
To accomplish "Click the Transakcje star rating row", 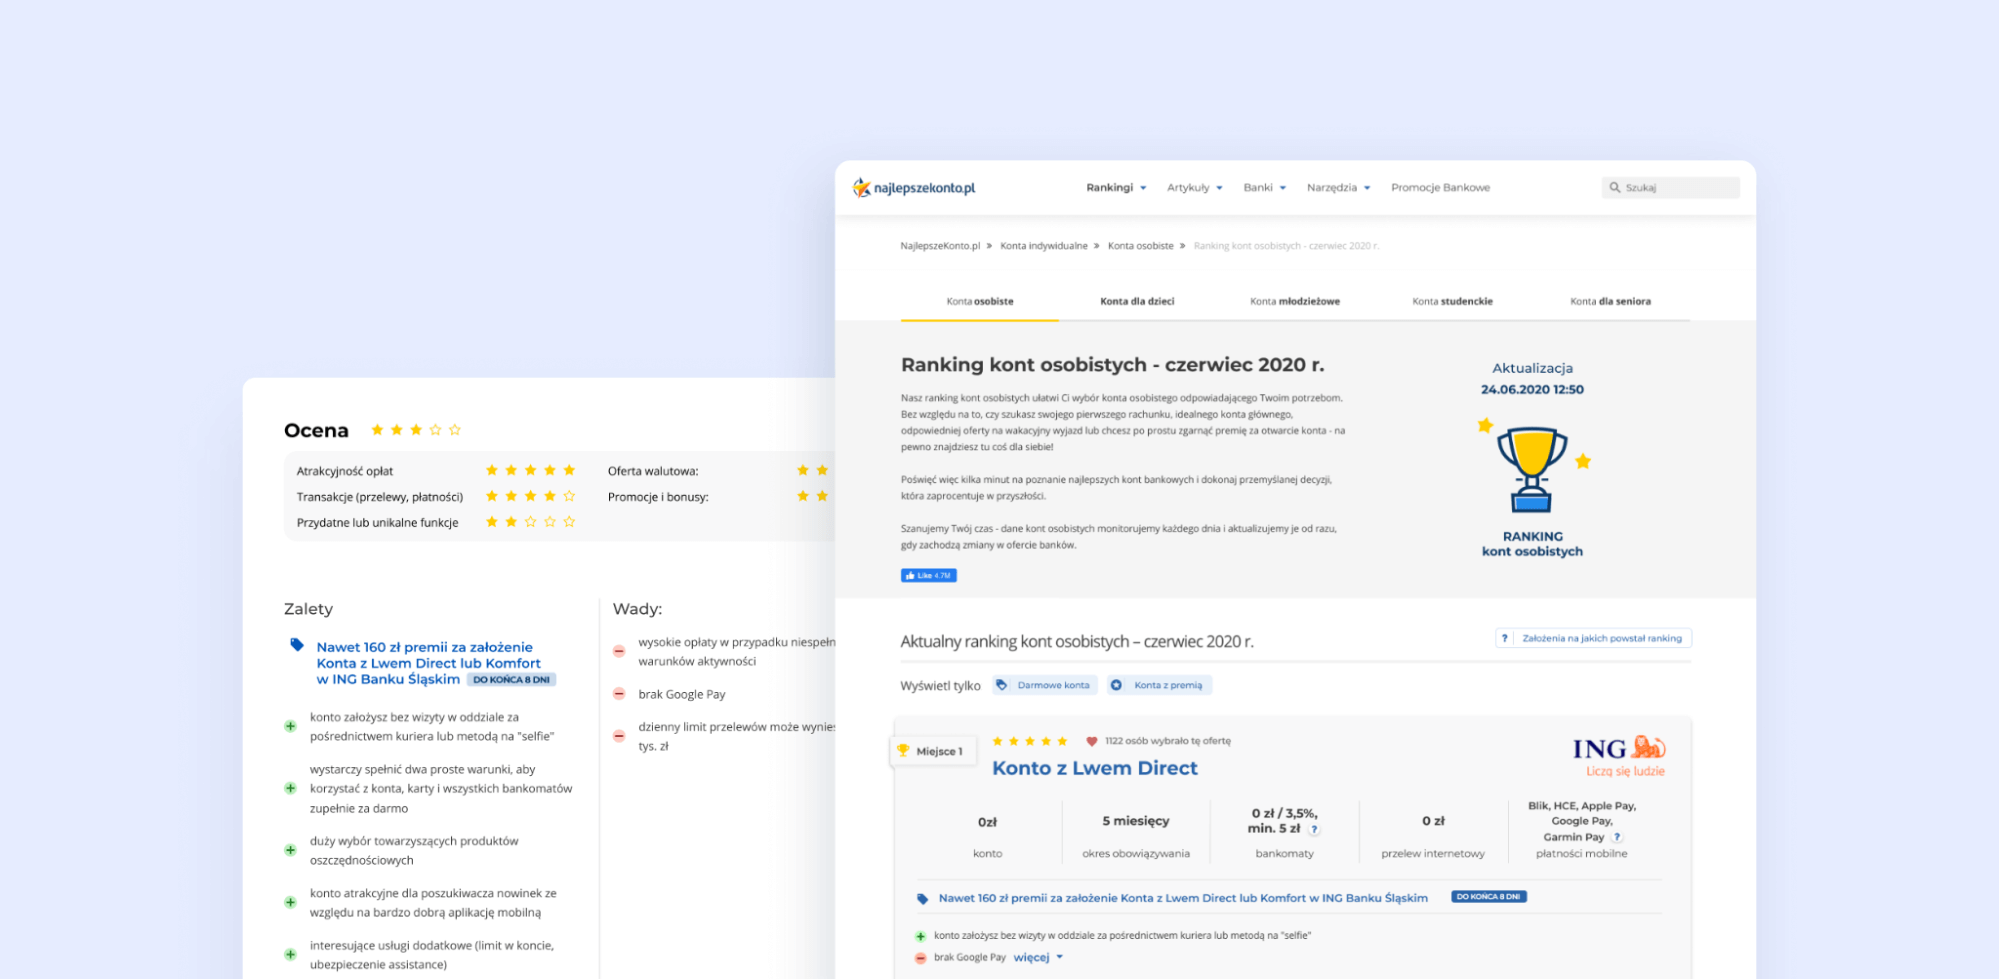I will click(530, 496).
